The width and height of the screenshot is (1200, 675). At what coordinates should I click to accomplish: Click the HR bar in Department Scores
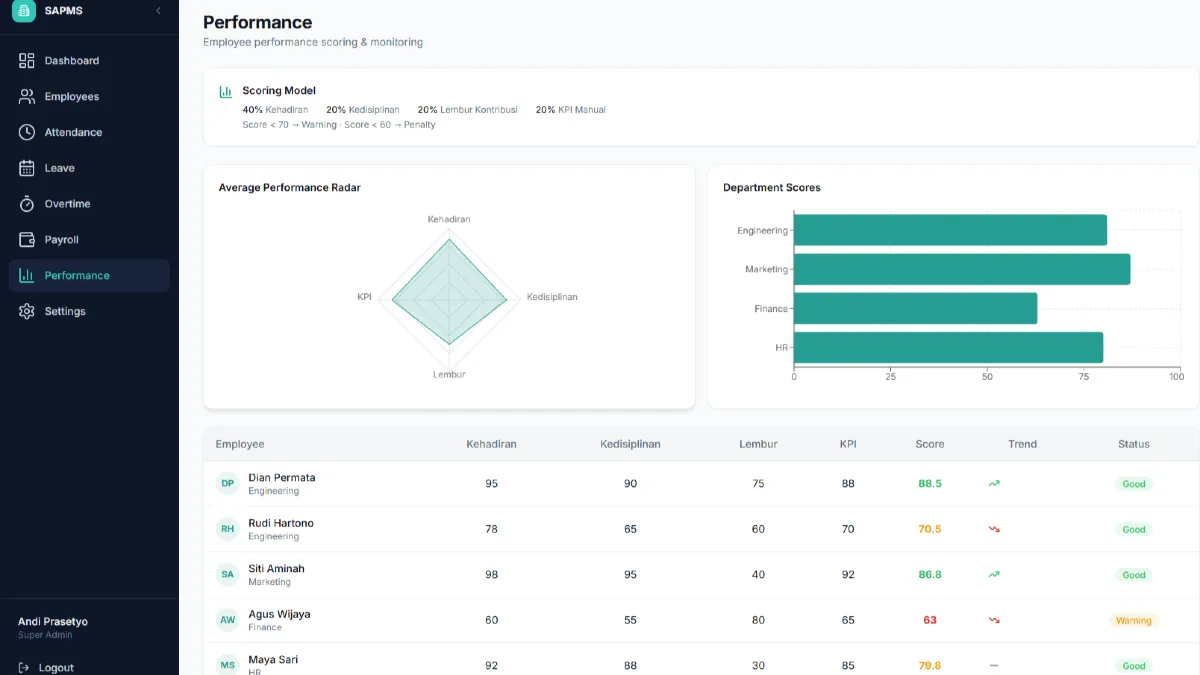[948, 347]
